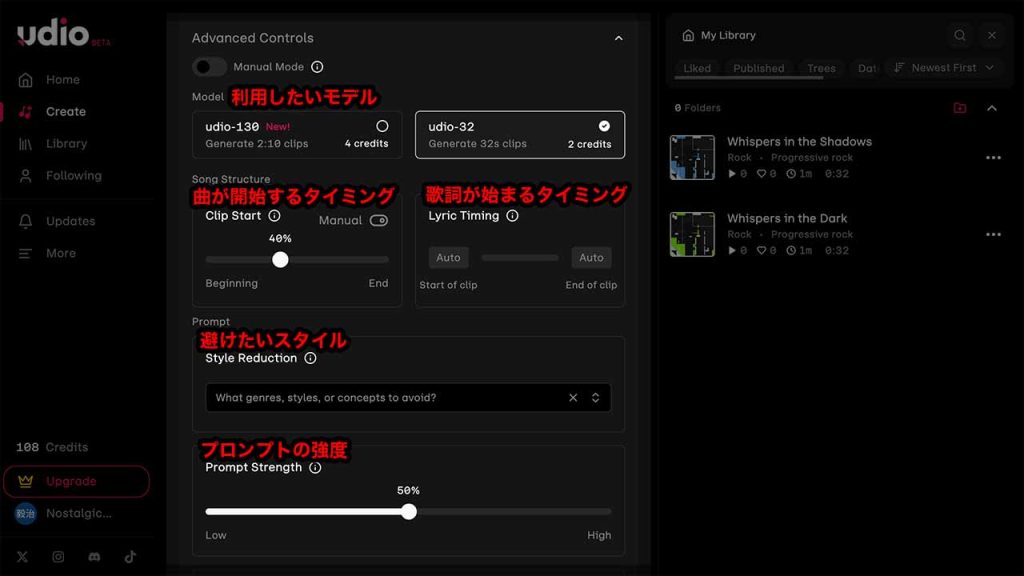Click the 108 Credits counter
The image size is (1024, 576).
pyautogui.click(x=52, y=447)
